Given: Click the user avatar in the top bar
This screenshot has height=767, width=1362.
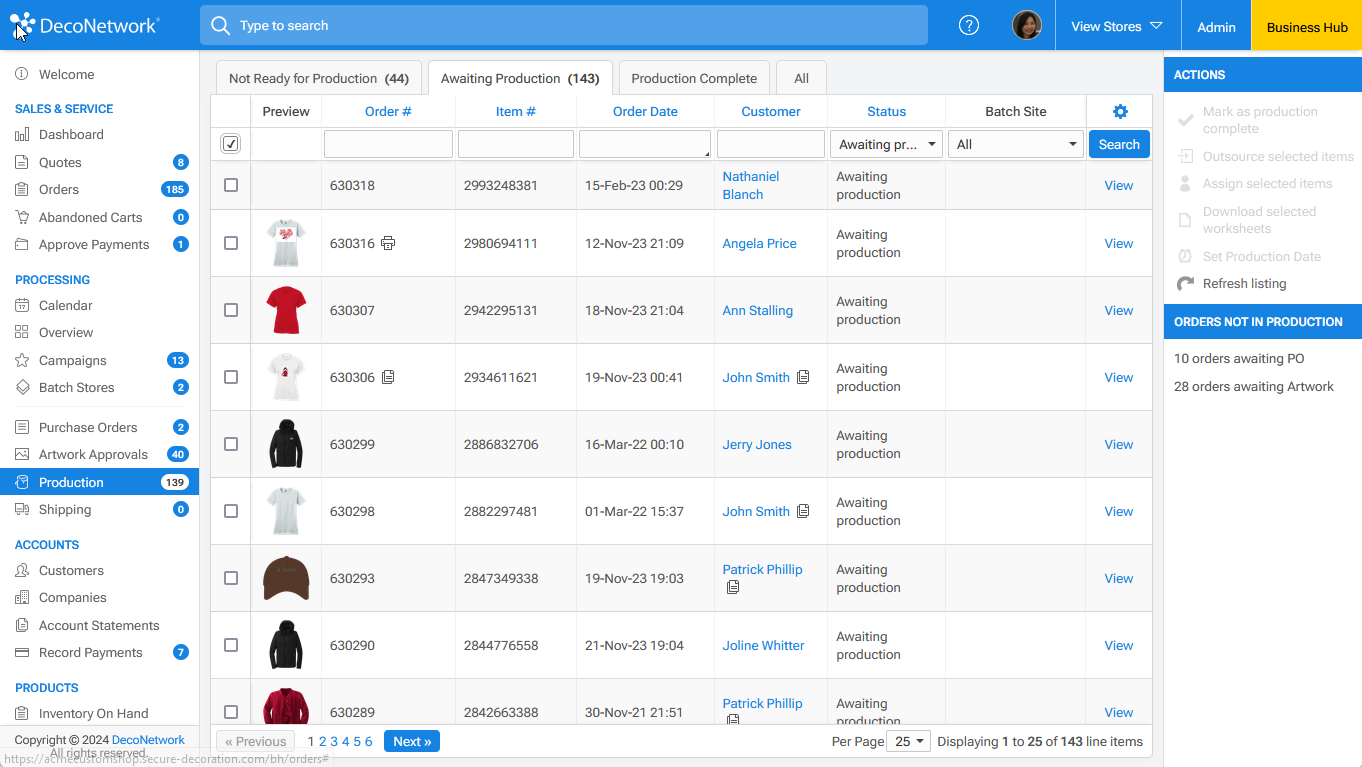Looking at the screenshot, I should 1027,25.
